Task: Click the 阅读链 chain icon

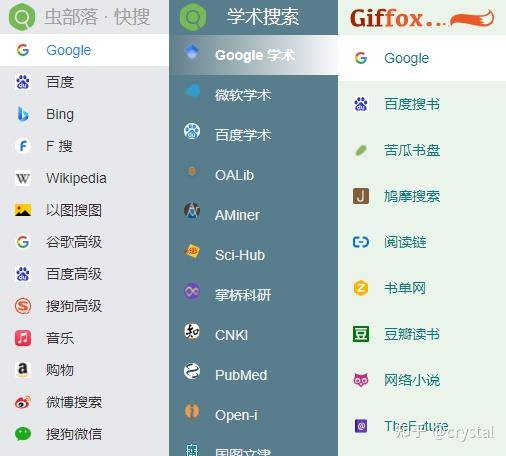Action: pos(361,242)
